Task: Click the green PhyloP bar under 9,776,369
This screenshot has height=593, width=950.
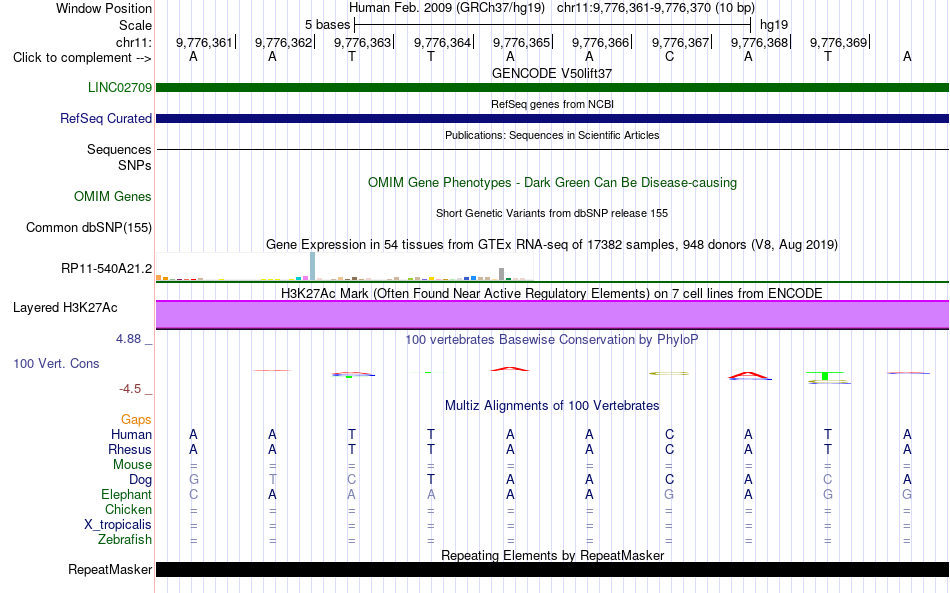Action: pos(825,376)
